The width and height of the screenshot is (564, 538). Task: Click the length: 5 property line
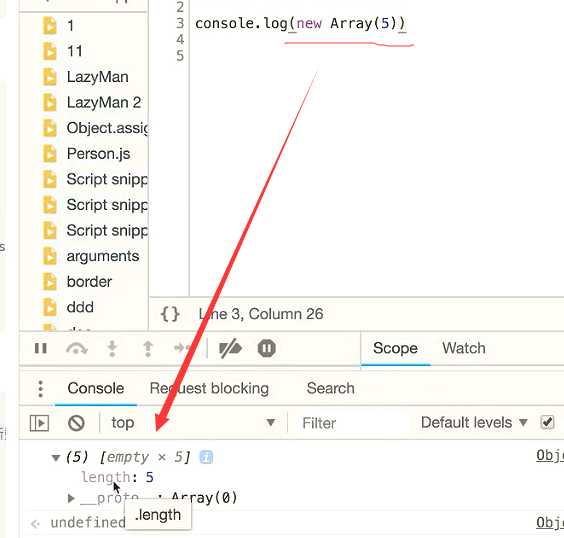point(118,477)
